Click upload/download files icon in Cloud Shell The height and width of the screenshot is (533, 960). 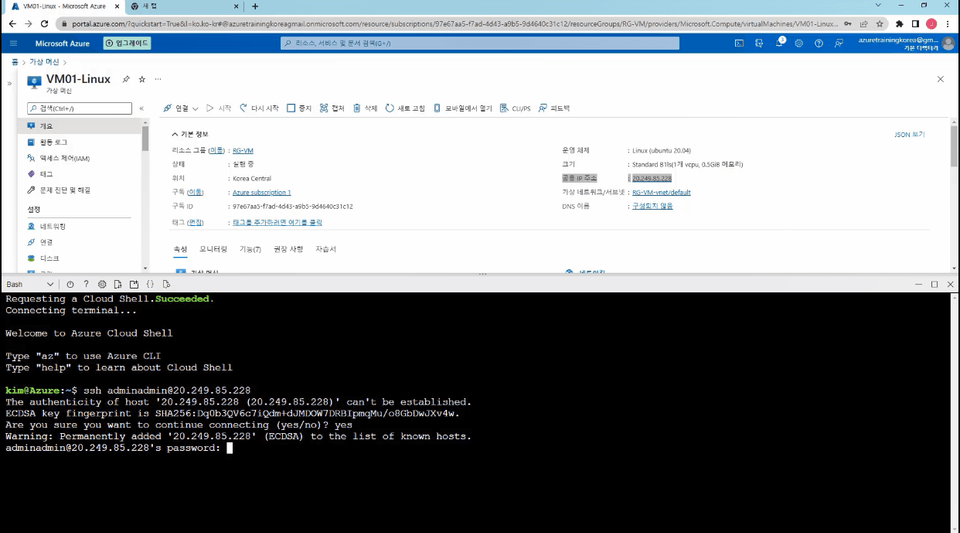[x=118, y=285]
